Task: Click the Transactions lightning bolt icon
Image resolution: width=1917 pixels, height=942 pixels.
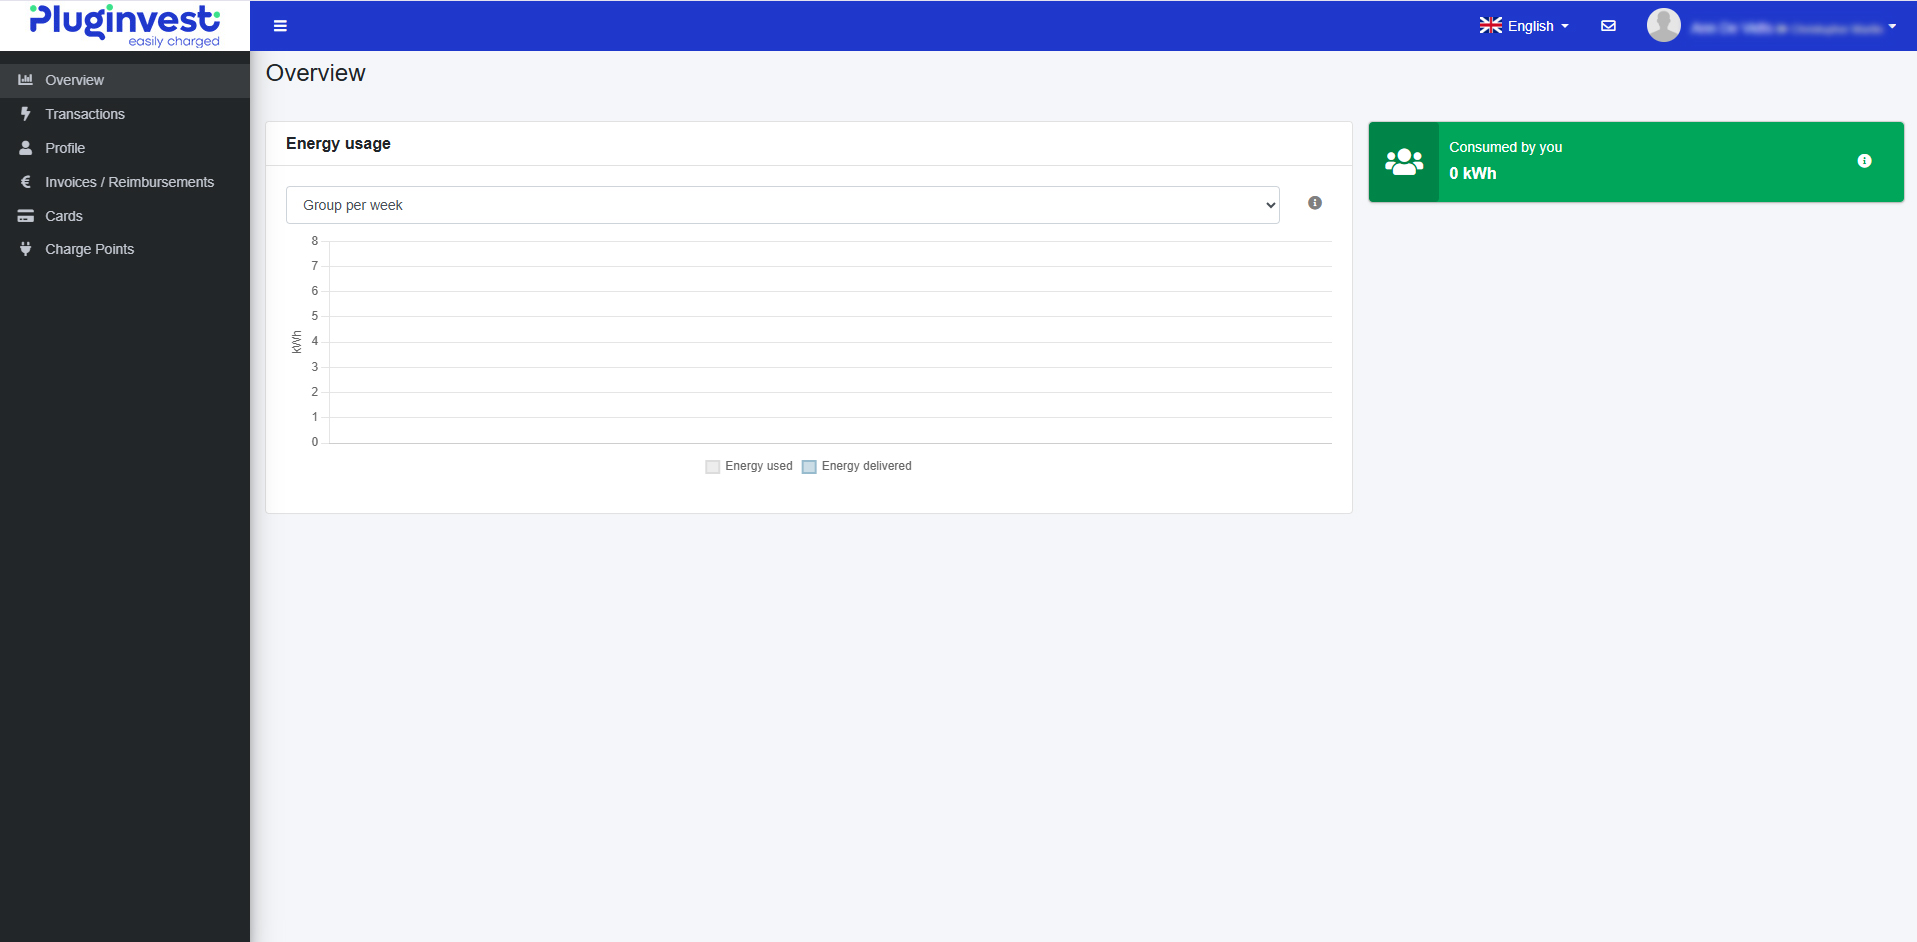Action: tap(26, 114)
